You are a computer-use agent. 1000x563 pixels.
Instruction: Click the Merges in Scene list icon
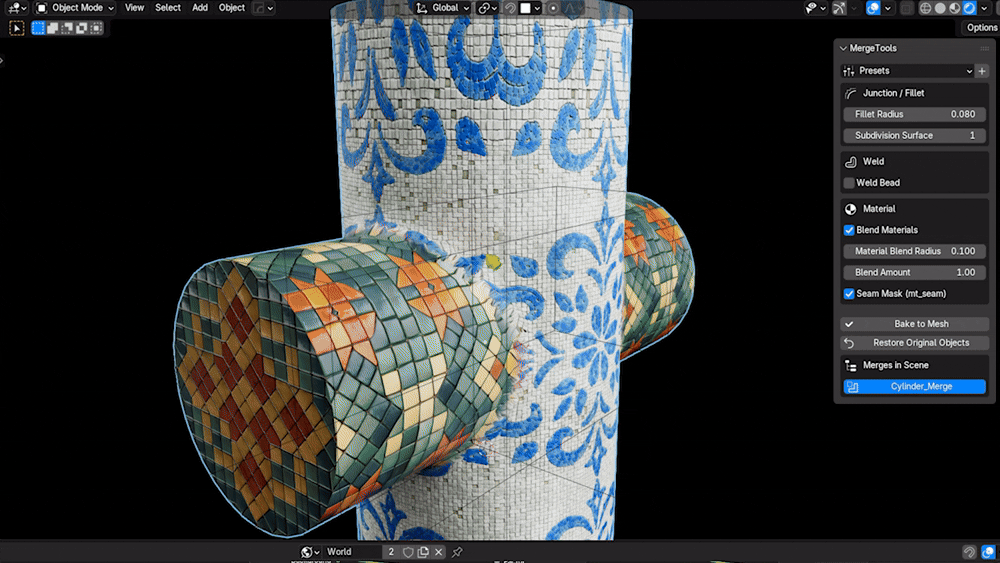850,365
